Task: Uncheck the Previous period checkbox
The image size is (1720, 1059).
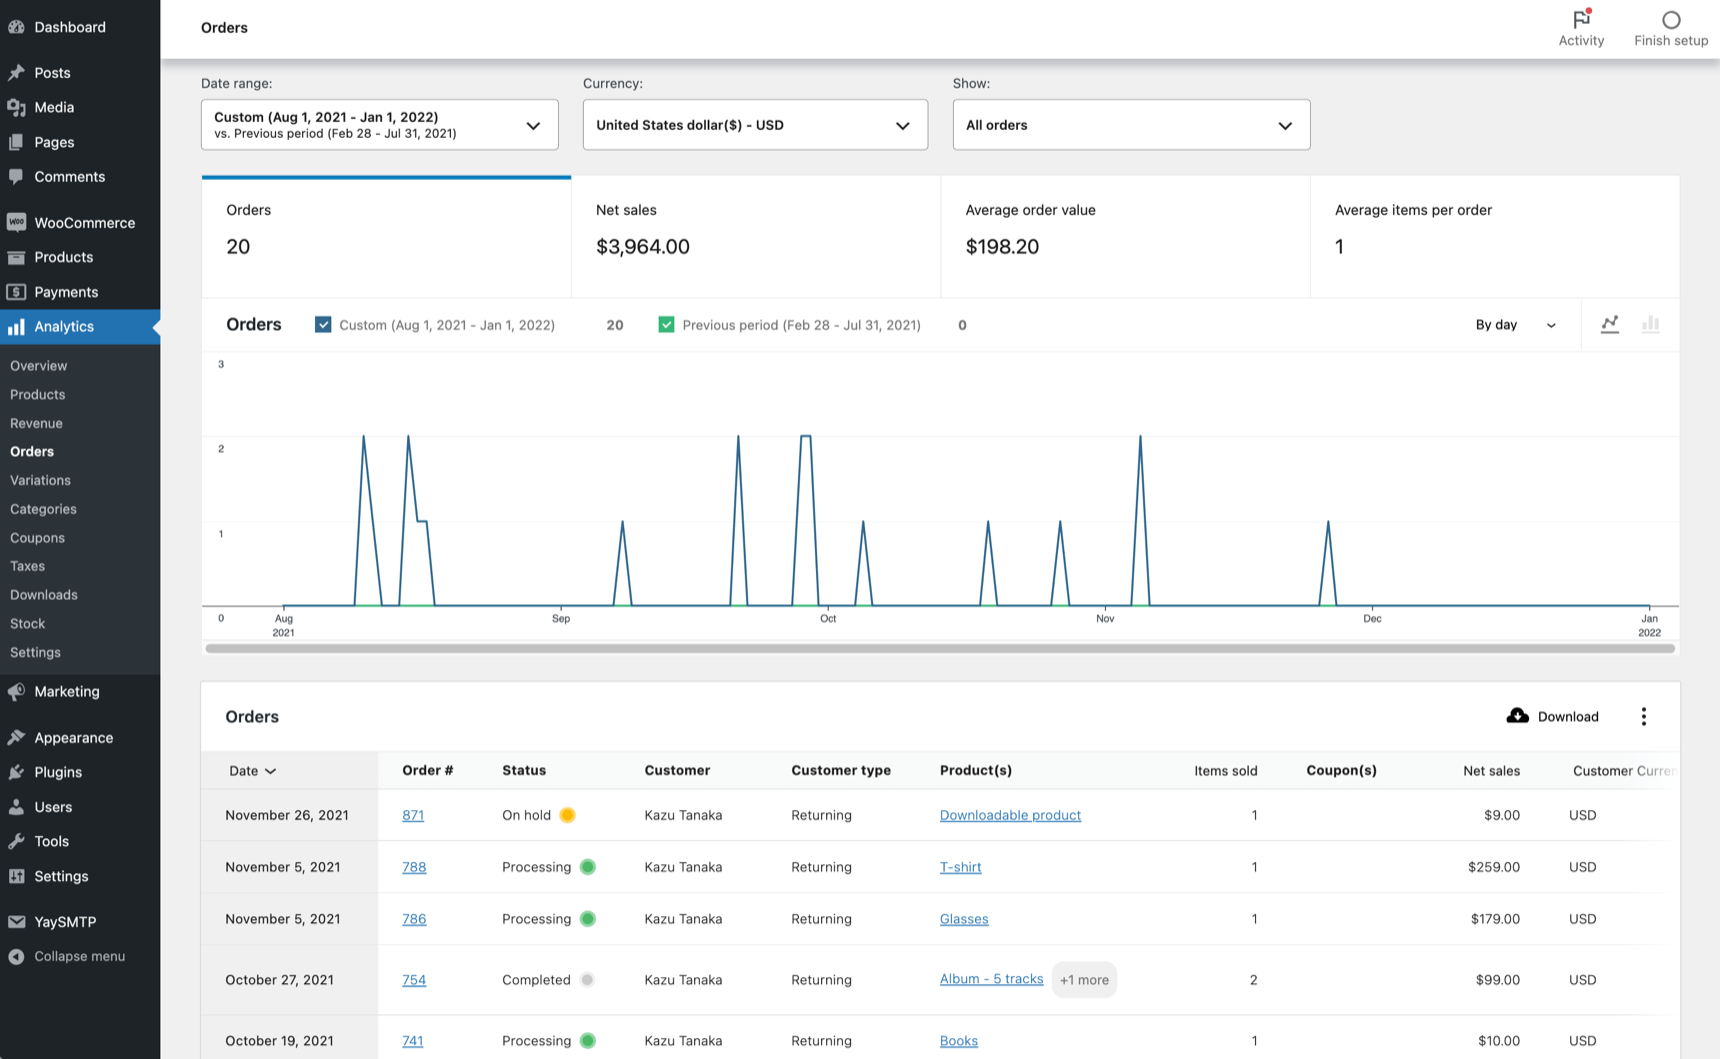Action: 666,324
